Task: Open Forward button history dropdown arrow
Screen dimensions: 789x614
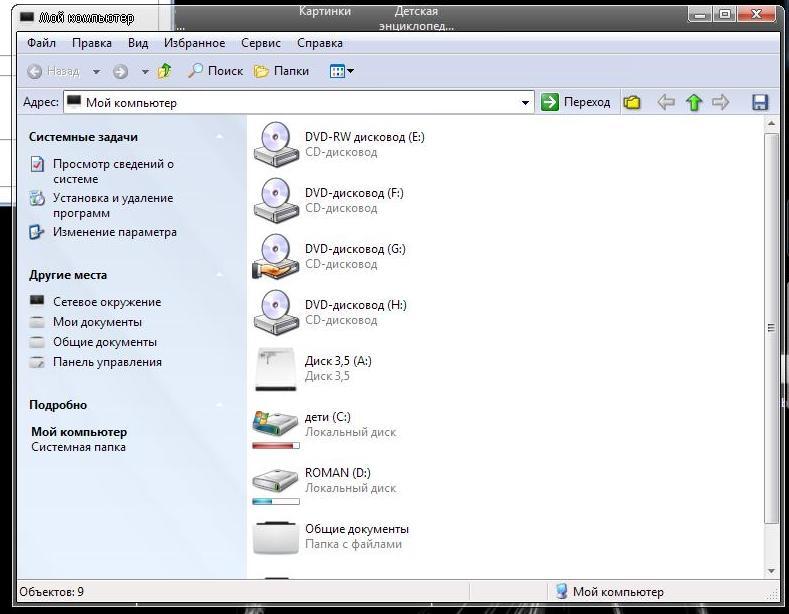Action: 145,72
